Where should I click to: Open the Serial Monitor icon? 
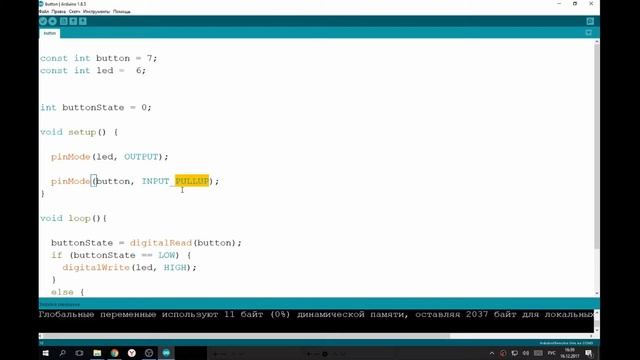tap(590, 21)
